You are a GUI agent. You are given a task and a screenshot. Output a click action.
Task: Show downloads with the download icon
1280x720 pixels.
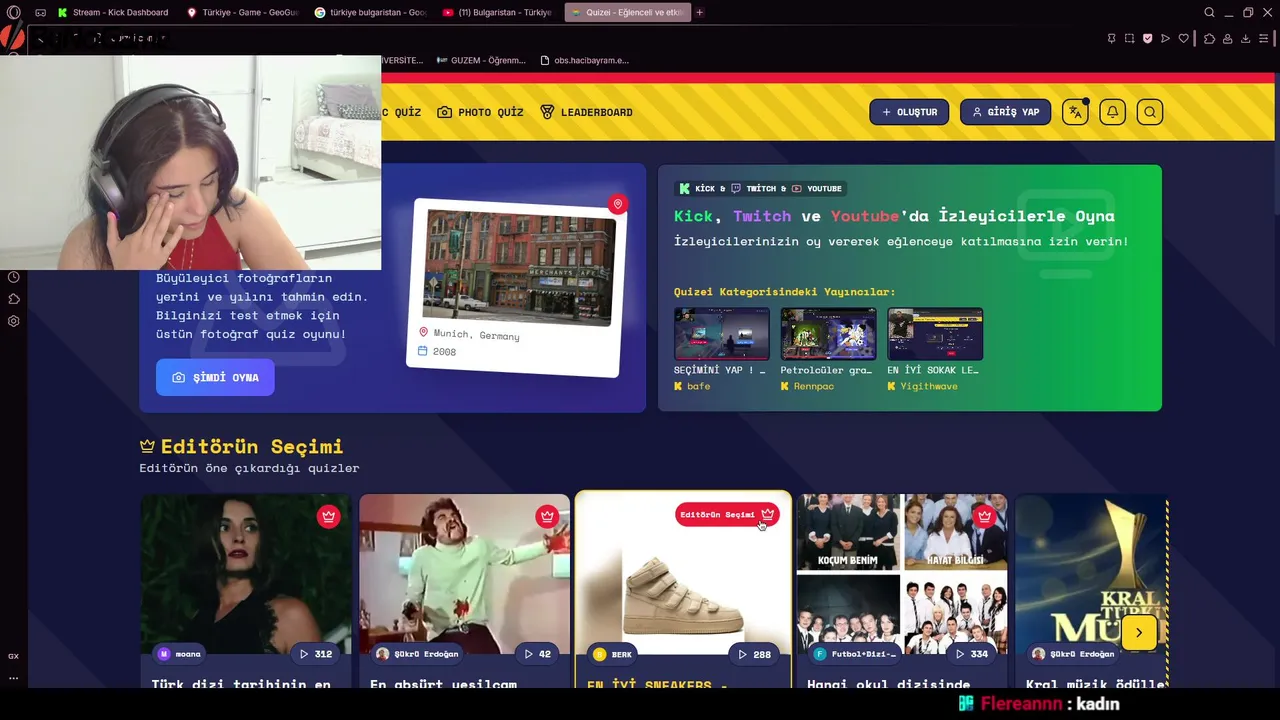pyautogui.click(x=1245, y=38)
